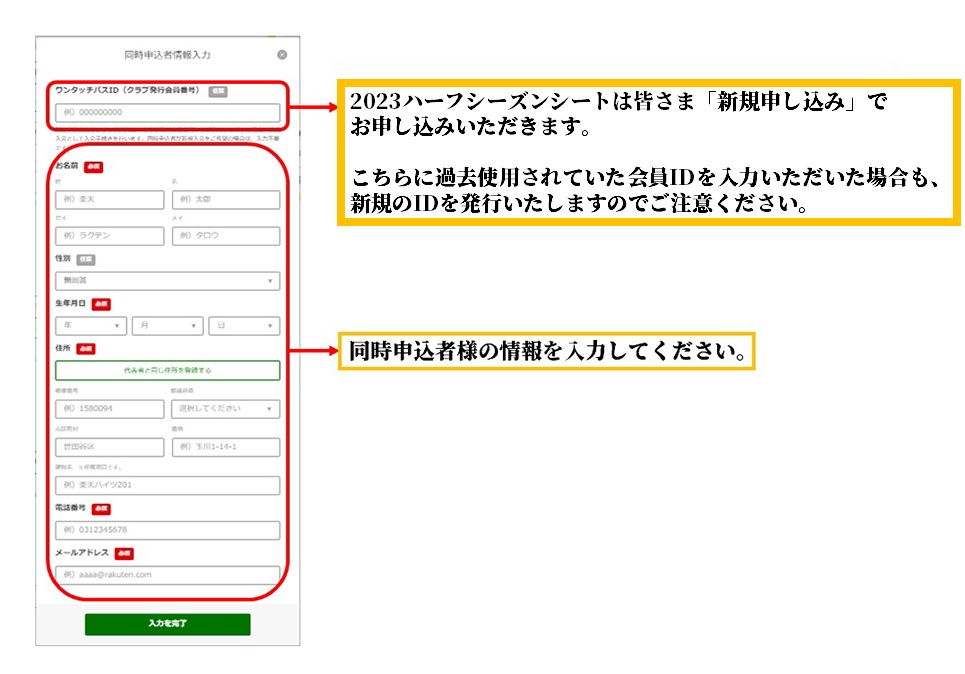This screenshot has height=674, width=965.
Task: Click the 市区町村 city field
Action: coord(110,447)
